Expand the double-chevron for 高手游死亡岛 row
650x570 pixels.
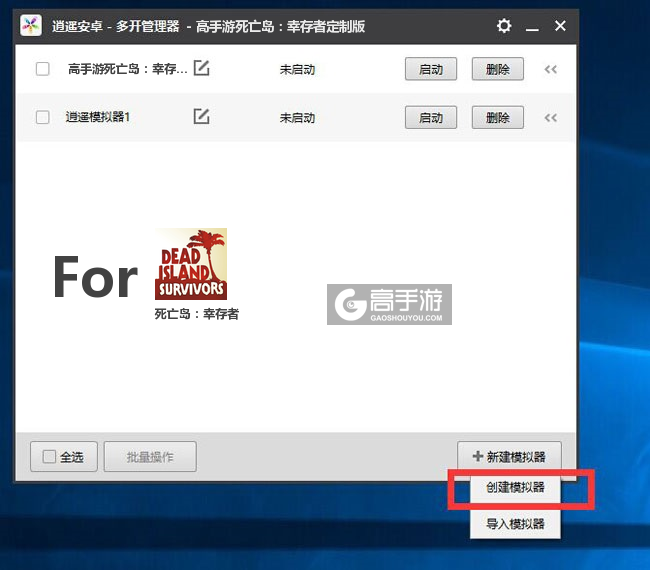(550, 69)
